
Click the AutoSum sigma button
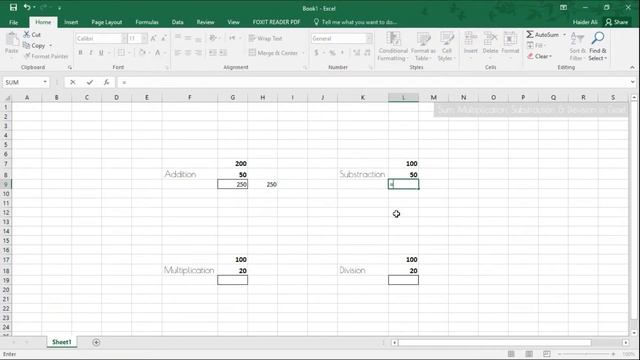542,35
